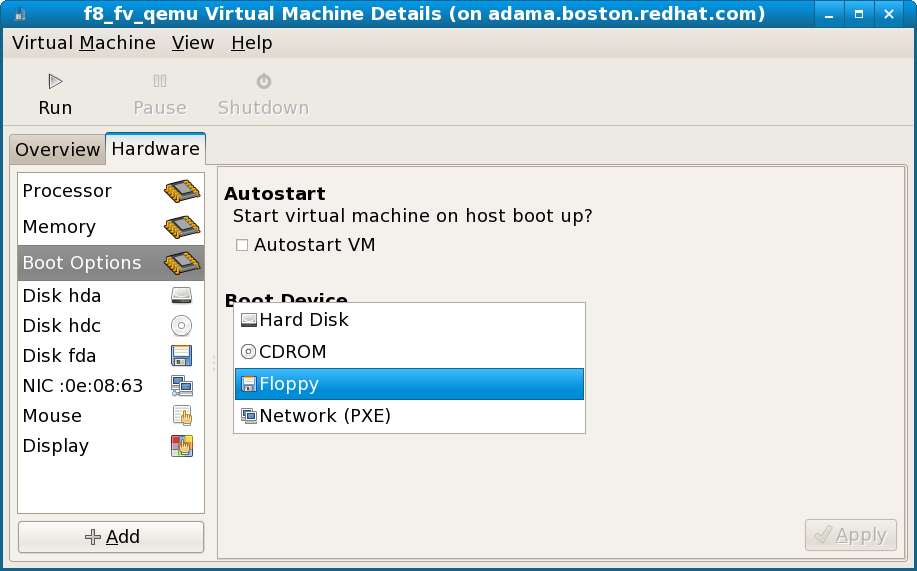Image resolution: width=917 pixels, height=571 pixels.
Task: Select the Memory chip icon
Action: [182, 227]
